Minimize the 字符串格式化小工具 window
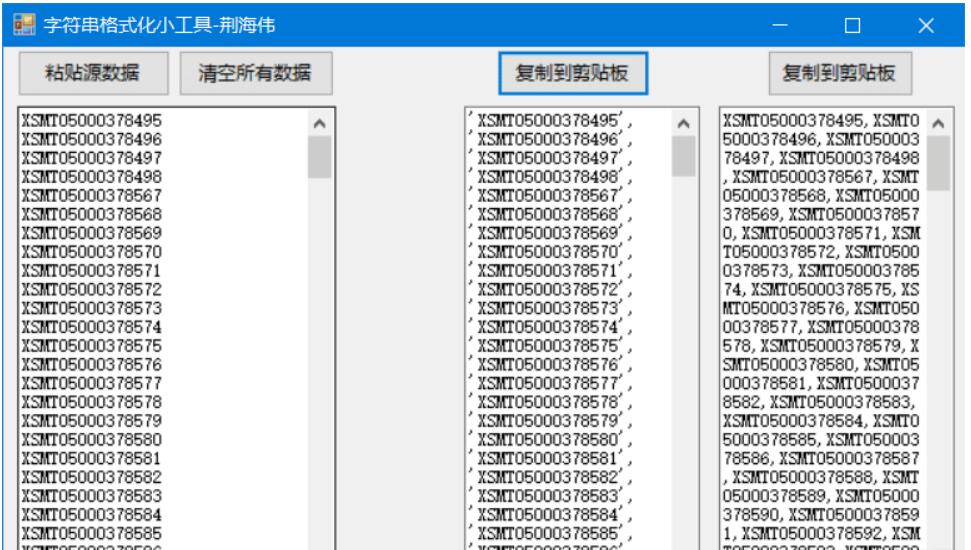This screenshot has height=550, width=971. (780, 25)
